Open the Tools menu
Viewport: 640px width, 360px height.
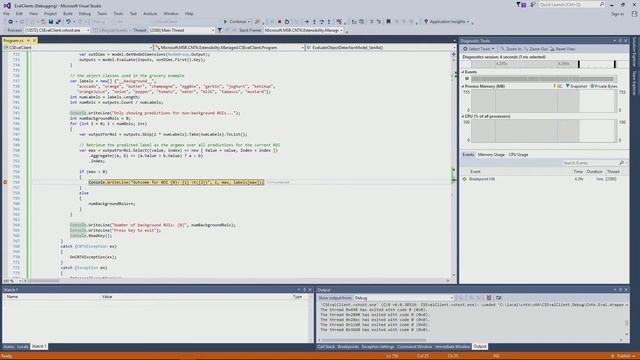coord(118,13)
